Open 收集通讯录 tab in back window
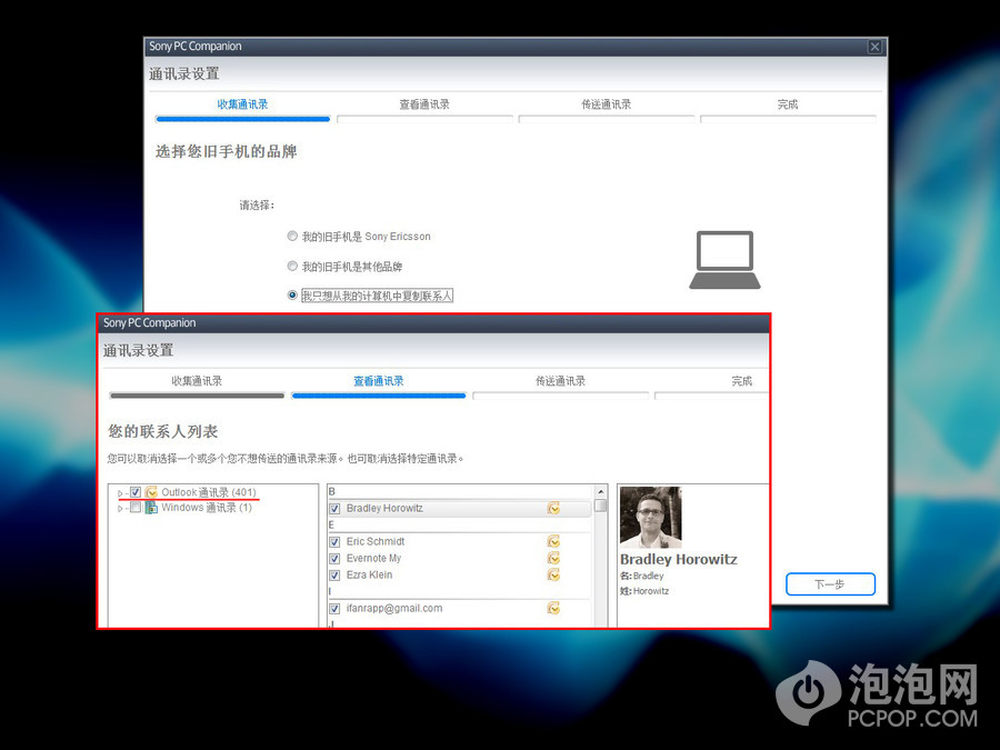This screenshot has height=750, width=1000. click(x=242, y=105)
